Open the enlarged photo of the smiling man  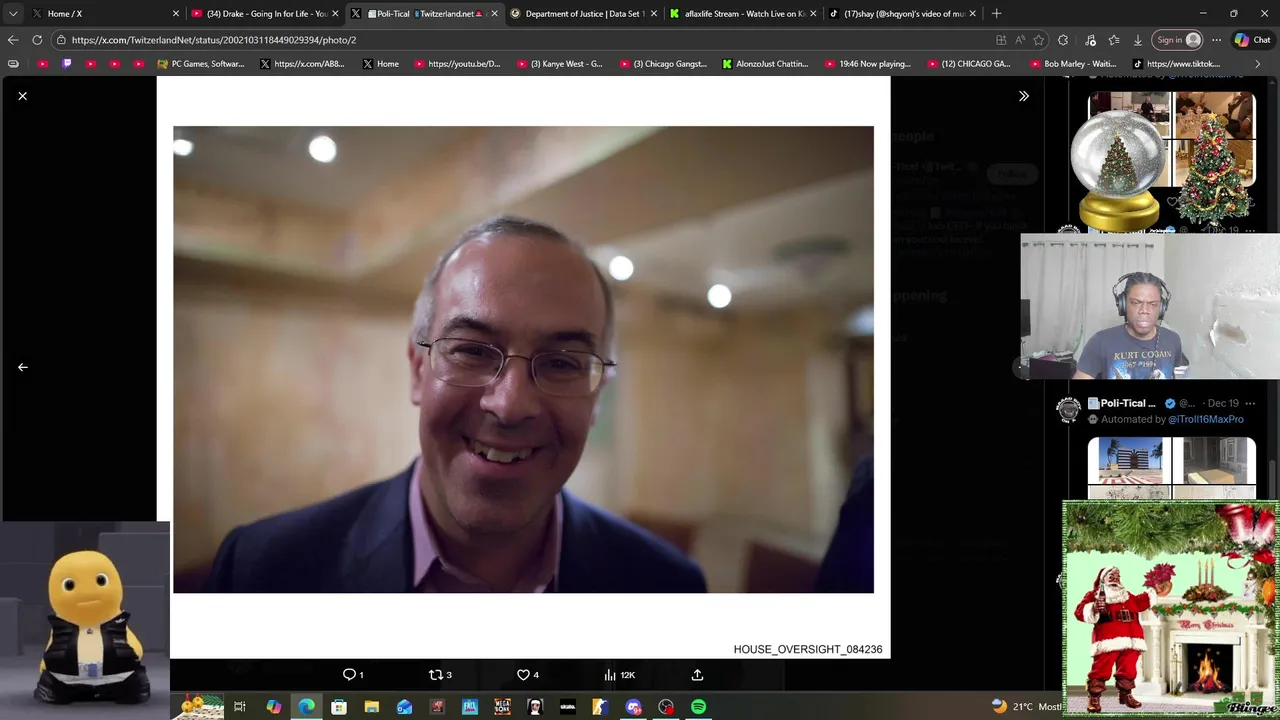point(523,359)
